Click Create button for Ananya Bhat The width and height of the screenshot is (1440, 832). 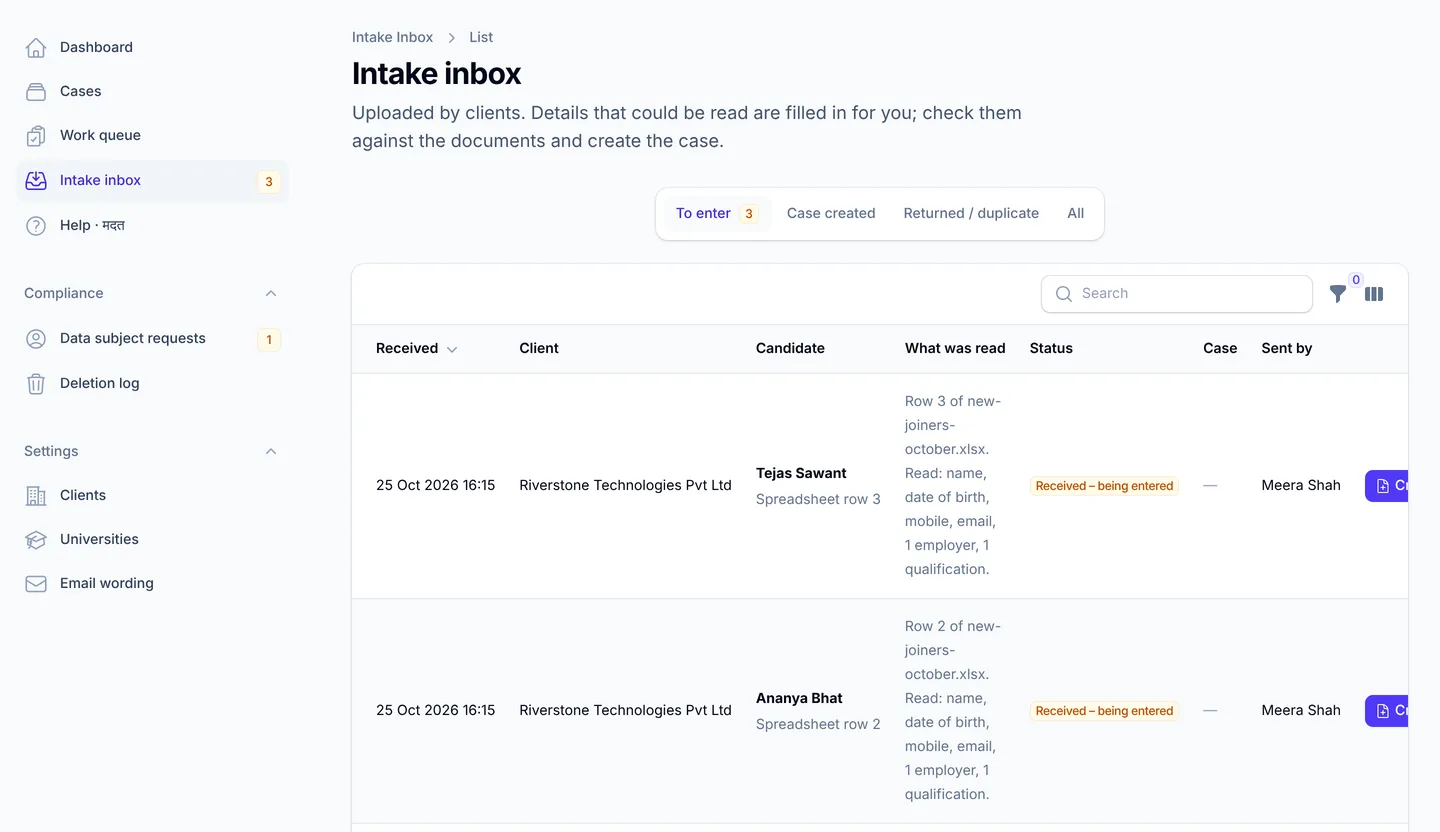coord(1386,710)
